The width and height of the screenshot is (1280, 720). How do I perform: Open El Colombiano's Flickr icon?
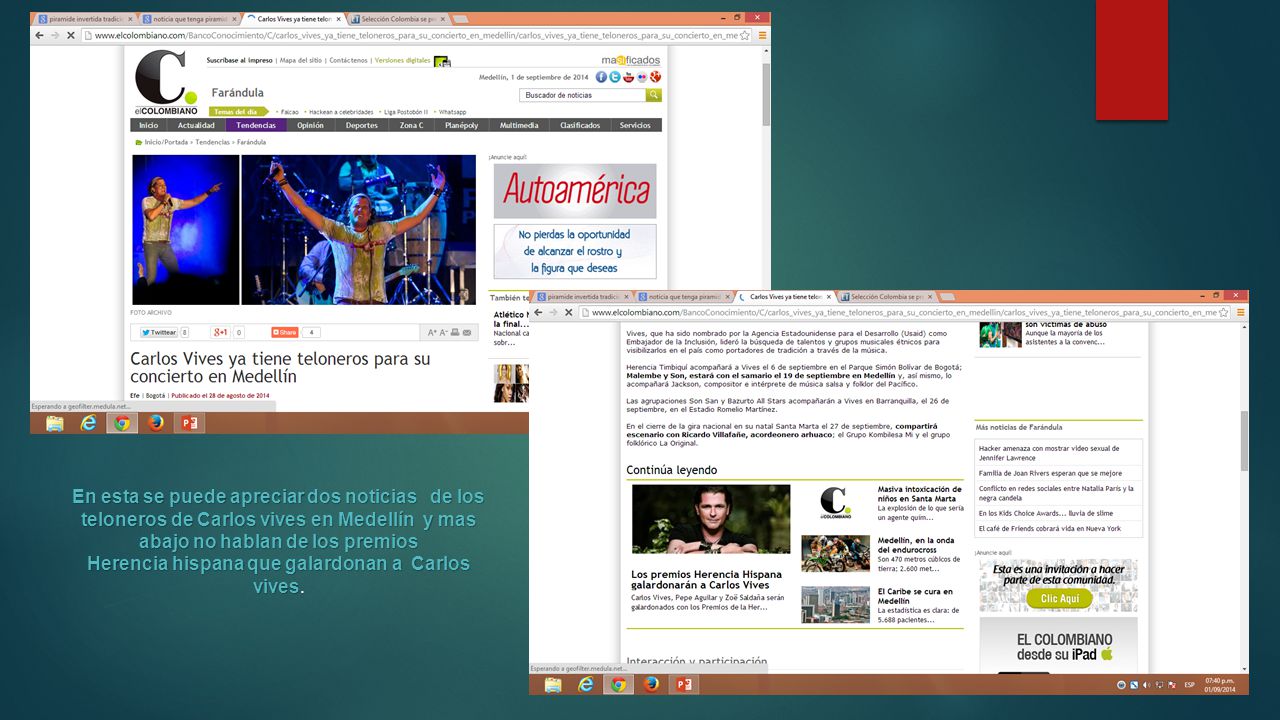[x=642, y=77]
